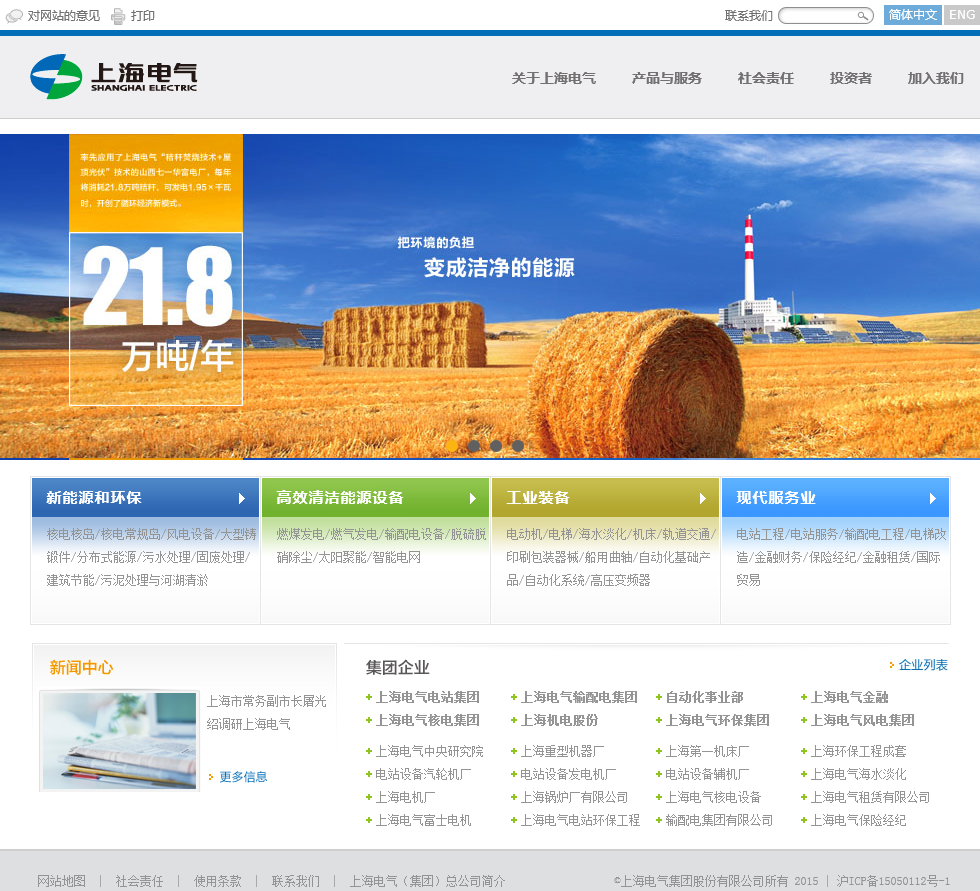Click plus icon beside 上海锅炉厂有限公司
980x891 pixels.
pos(514,797)
